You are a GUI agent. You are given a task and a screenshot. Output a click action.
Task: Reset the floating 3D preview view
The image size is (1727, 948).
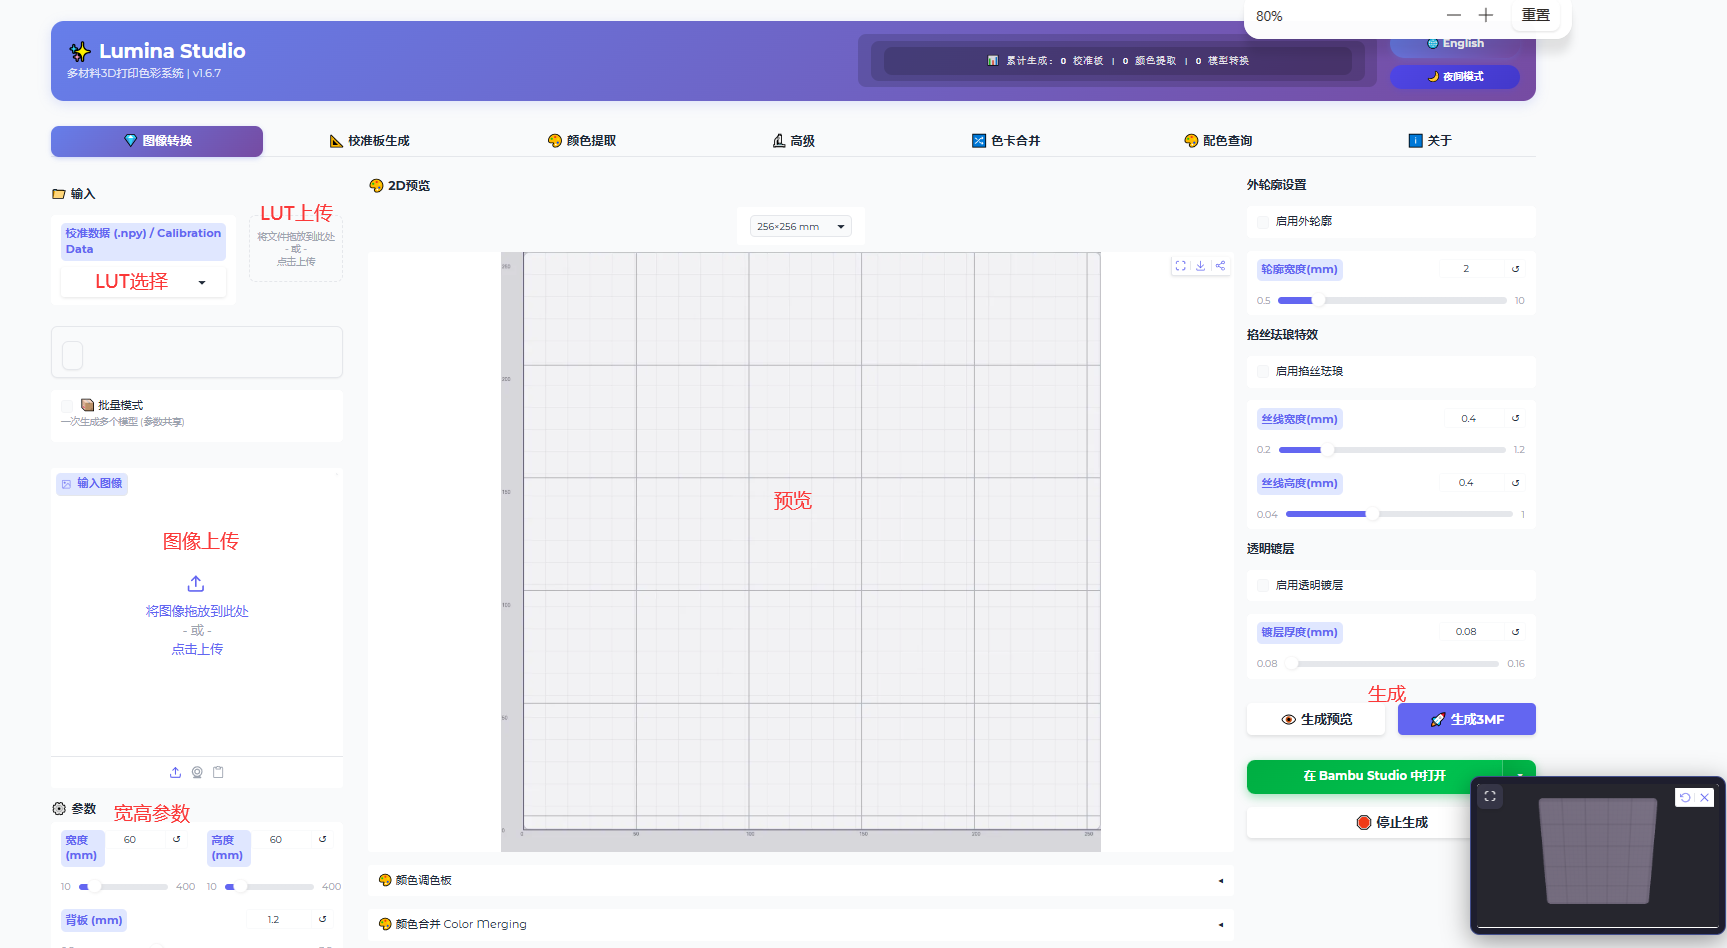pos(1685,797)
